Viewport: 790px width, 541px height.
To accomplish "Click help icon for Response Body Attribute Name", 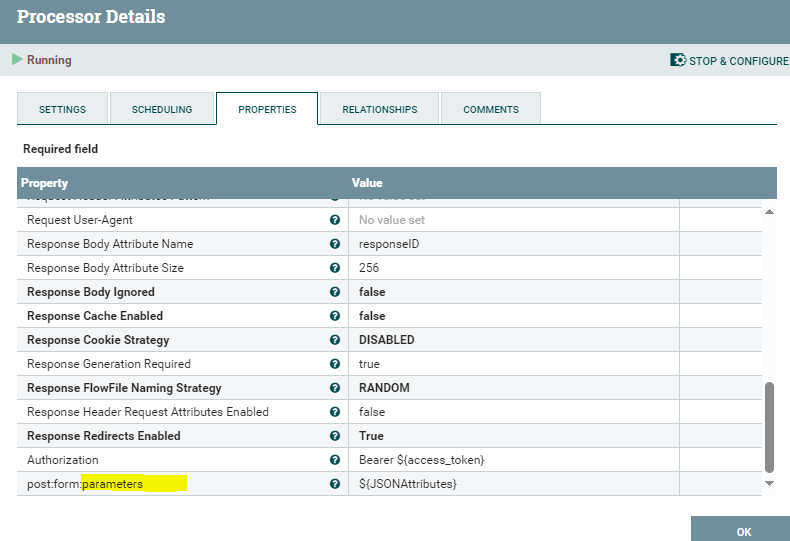I will 335,244.
